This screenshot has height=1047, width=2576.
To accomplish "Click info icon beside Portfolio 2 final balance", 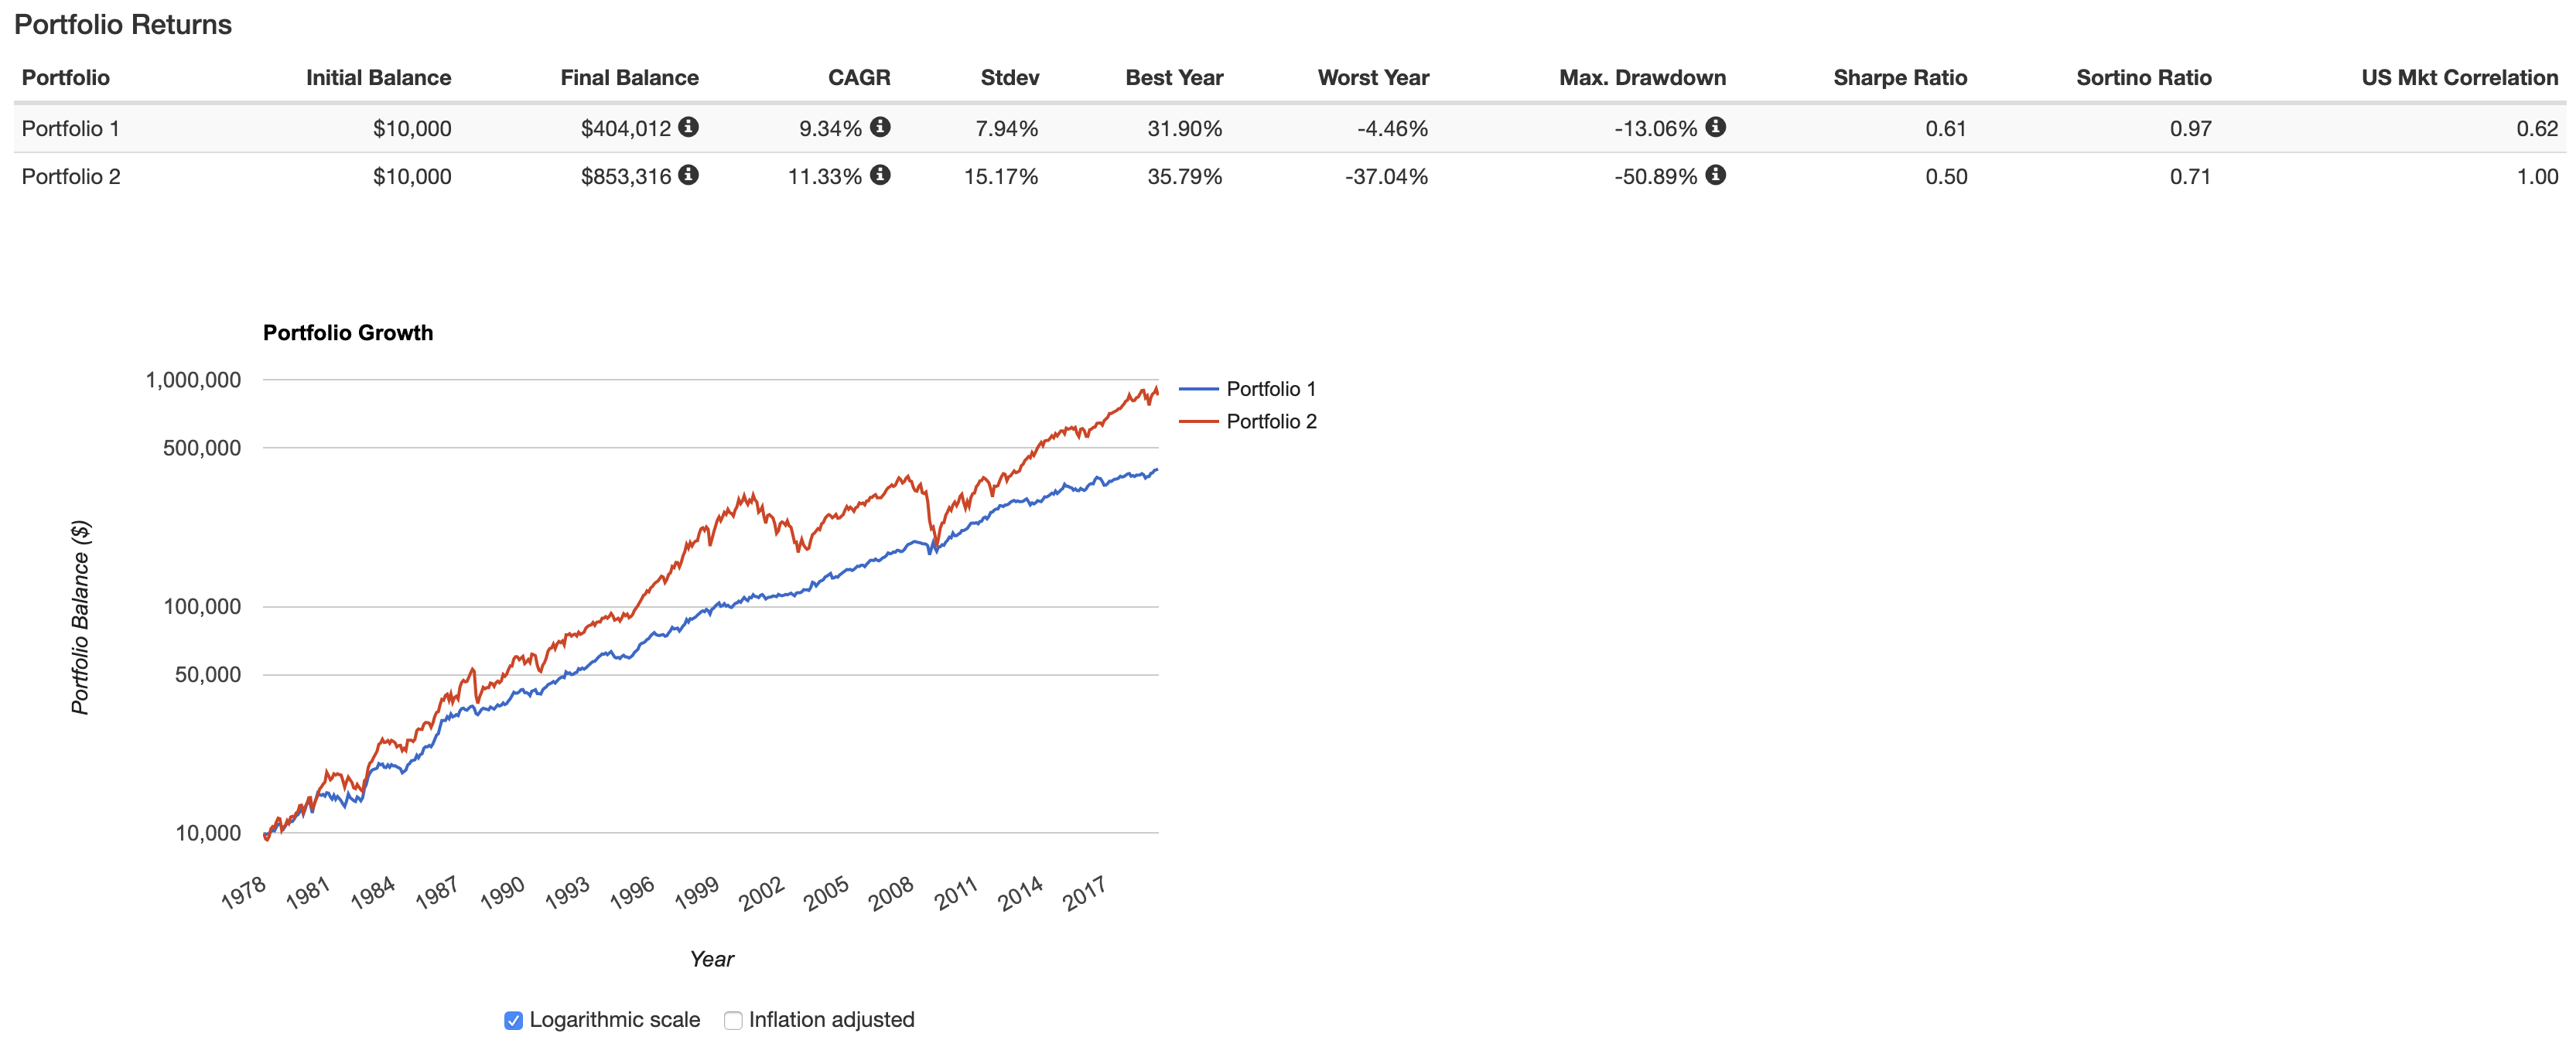I will click(x=688, y=175).
